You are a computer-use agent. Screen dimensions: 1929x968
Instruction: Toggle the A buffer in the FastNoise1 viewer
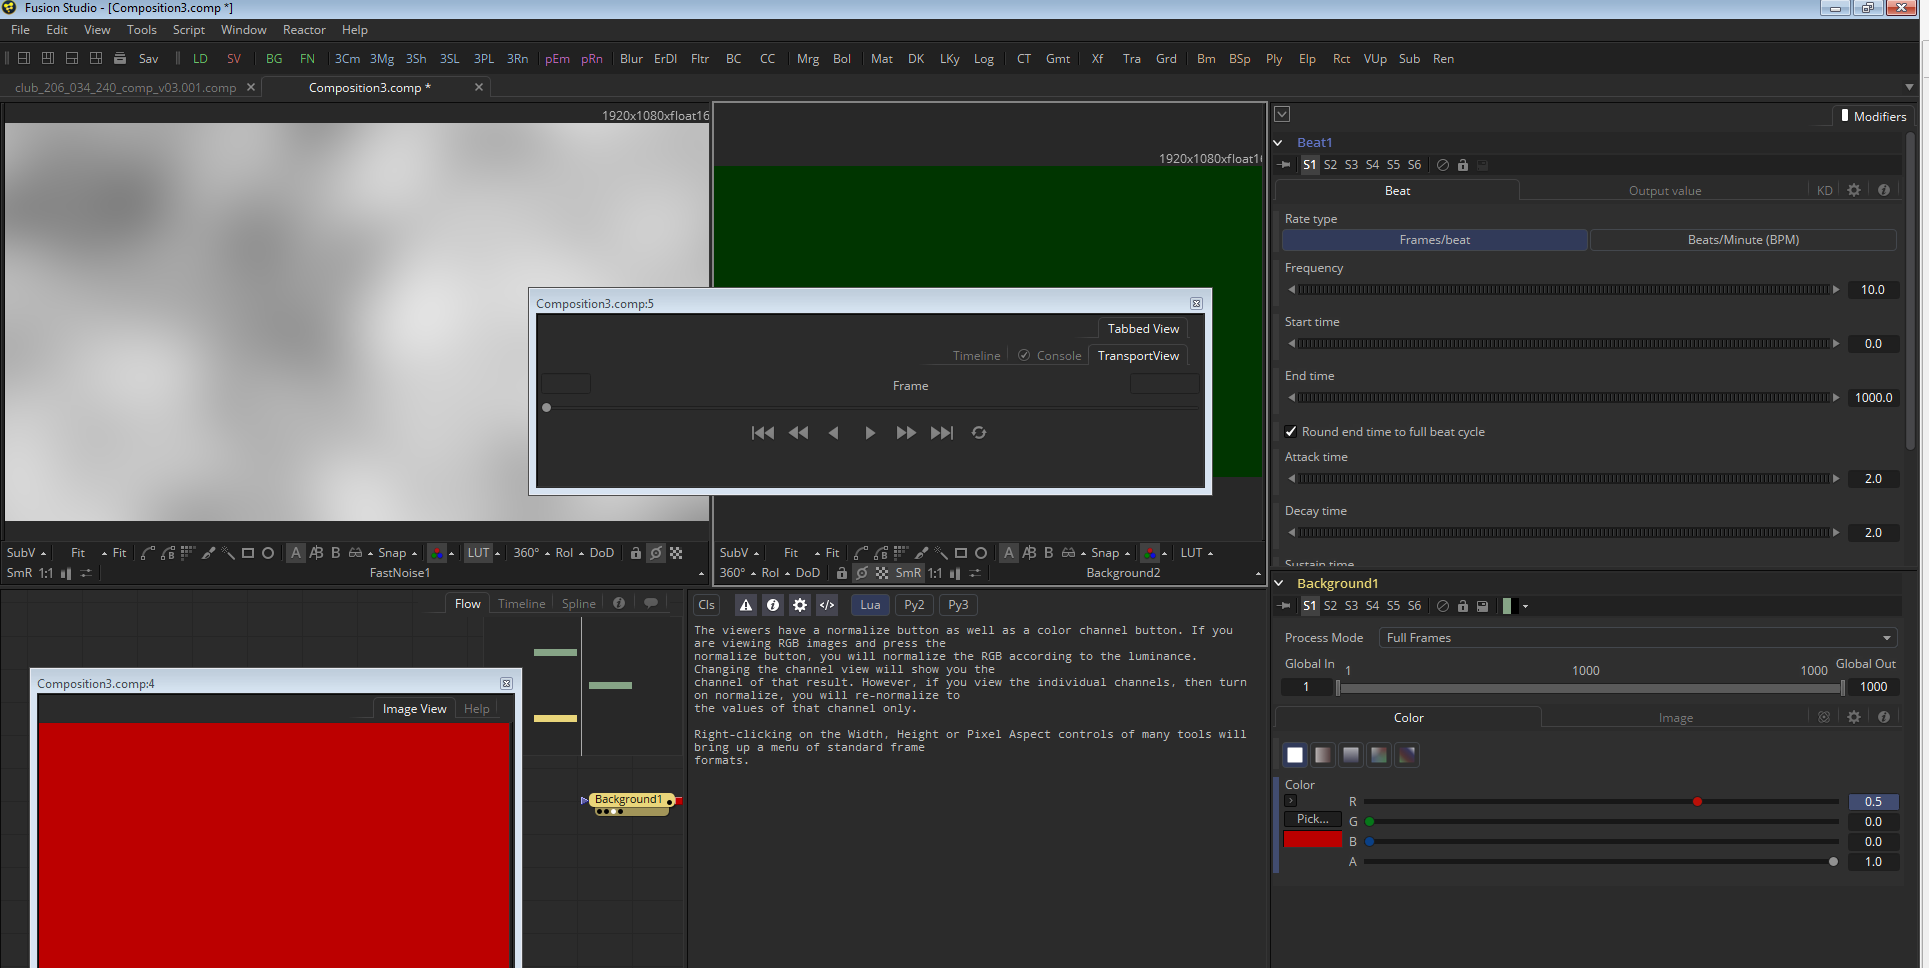pyautogui.click(x=295, y=553)
